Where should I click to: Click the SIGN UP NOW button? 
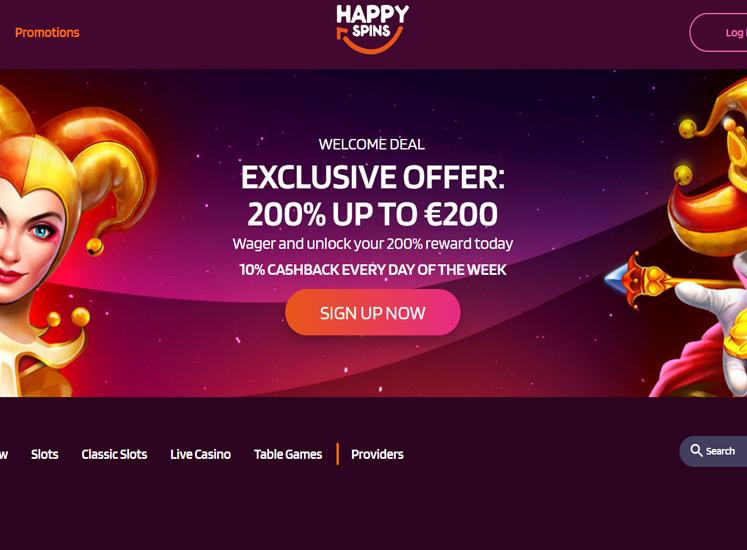tap(373, 313)
